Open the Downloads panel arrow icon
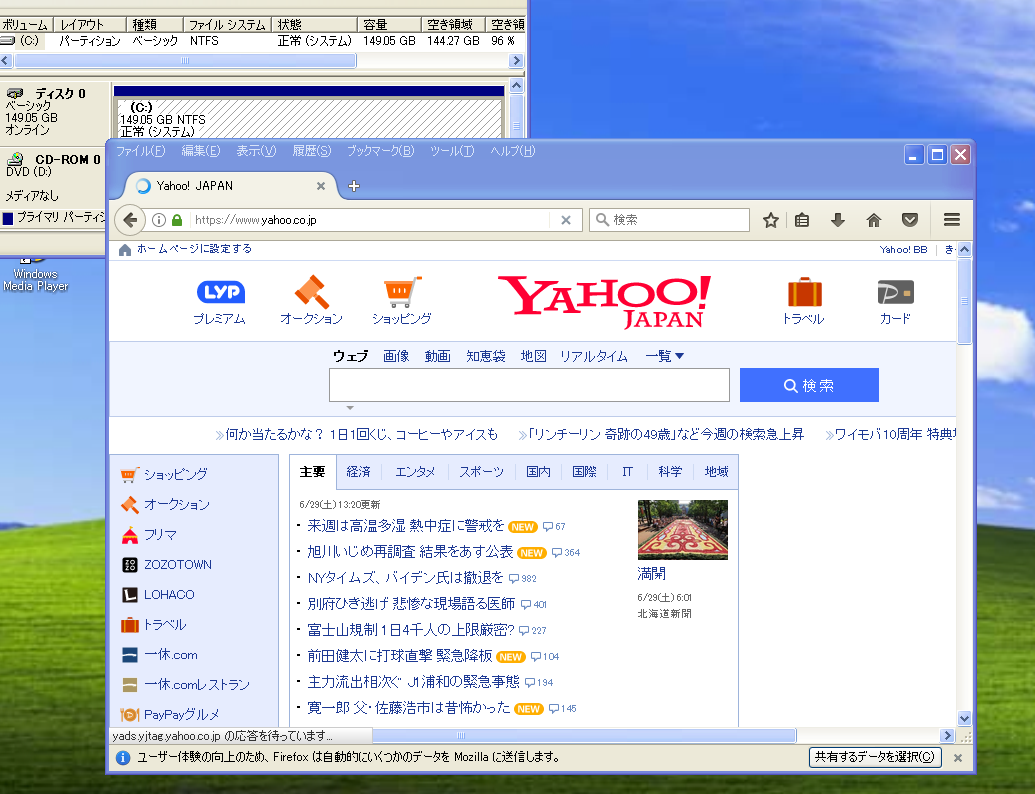 click(838, 219)
